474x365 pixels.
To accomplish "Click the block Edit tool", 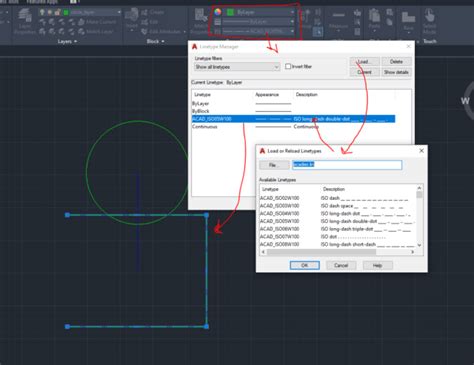I will 150,22.
